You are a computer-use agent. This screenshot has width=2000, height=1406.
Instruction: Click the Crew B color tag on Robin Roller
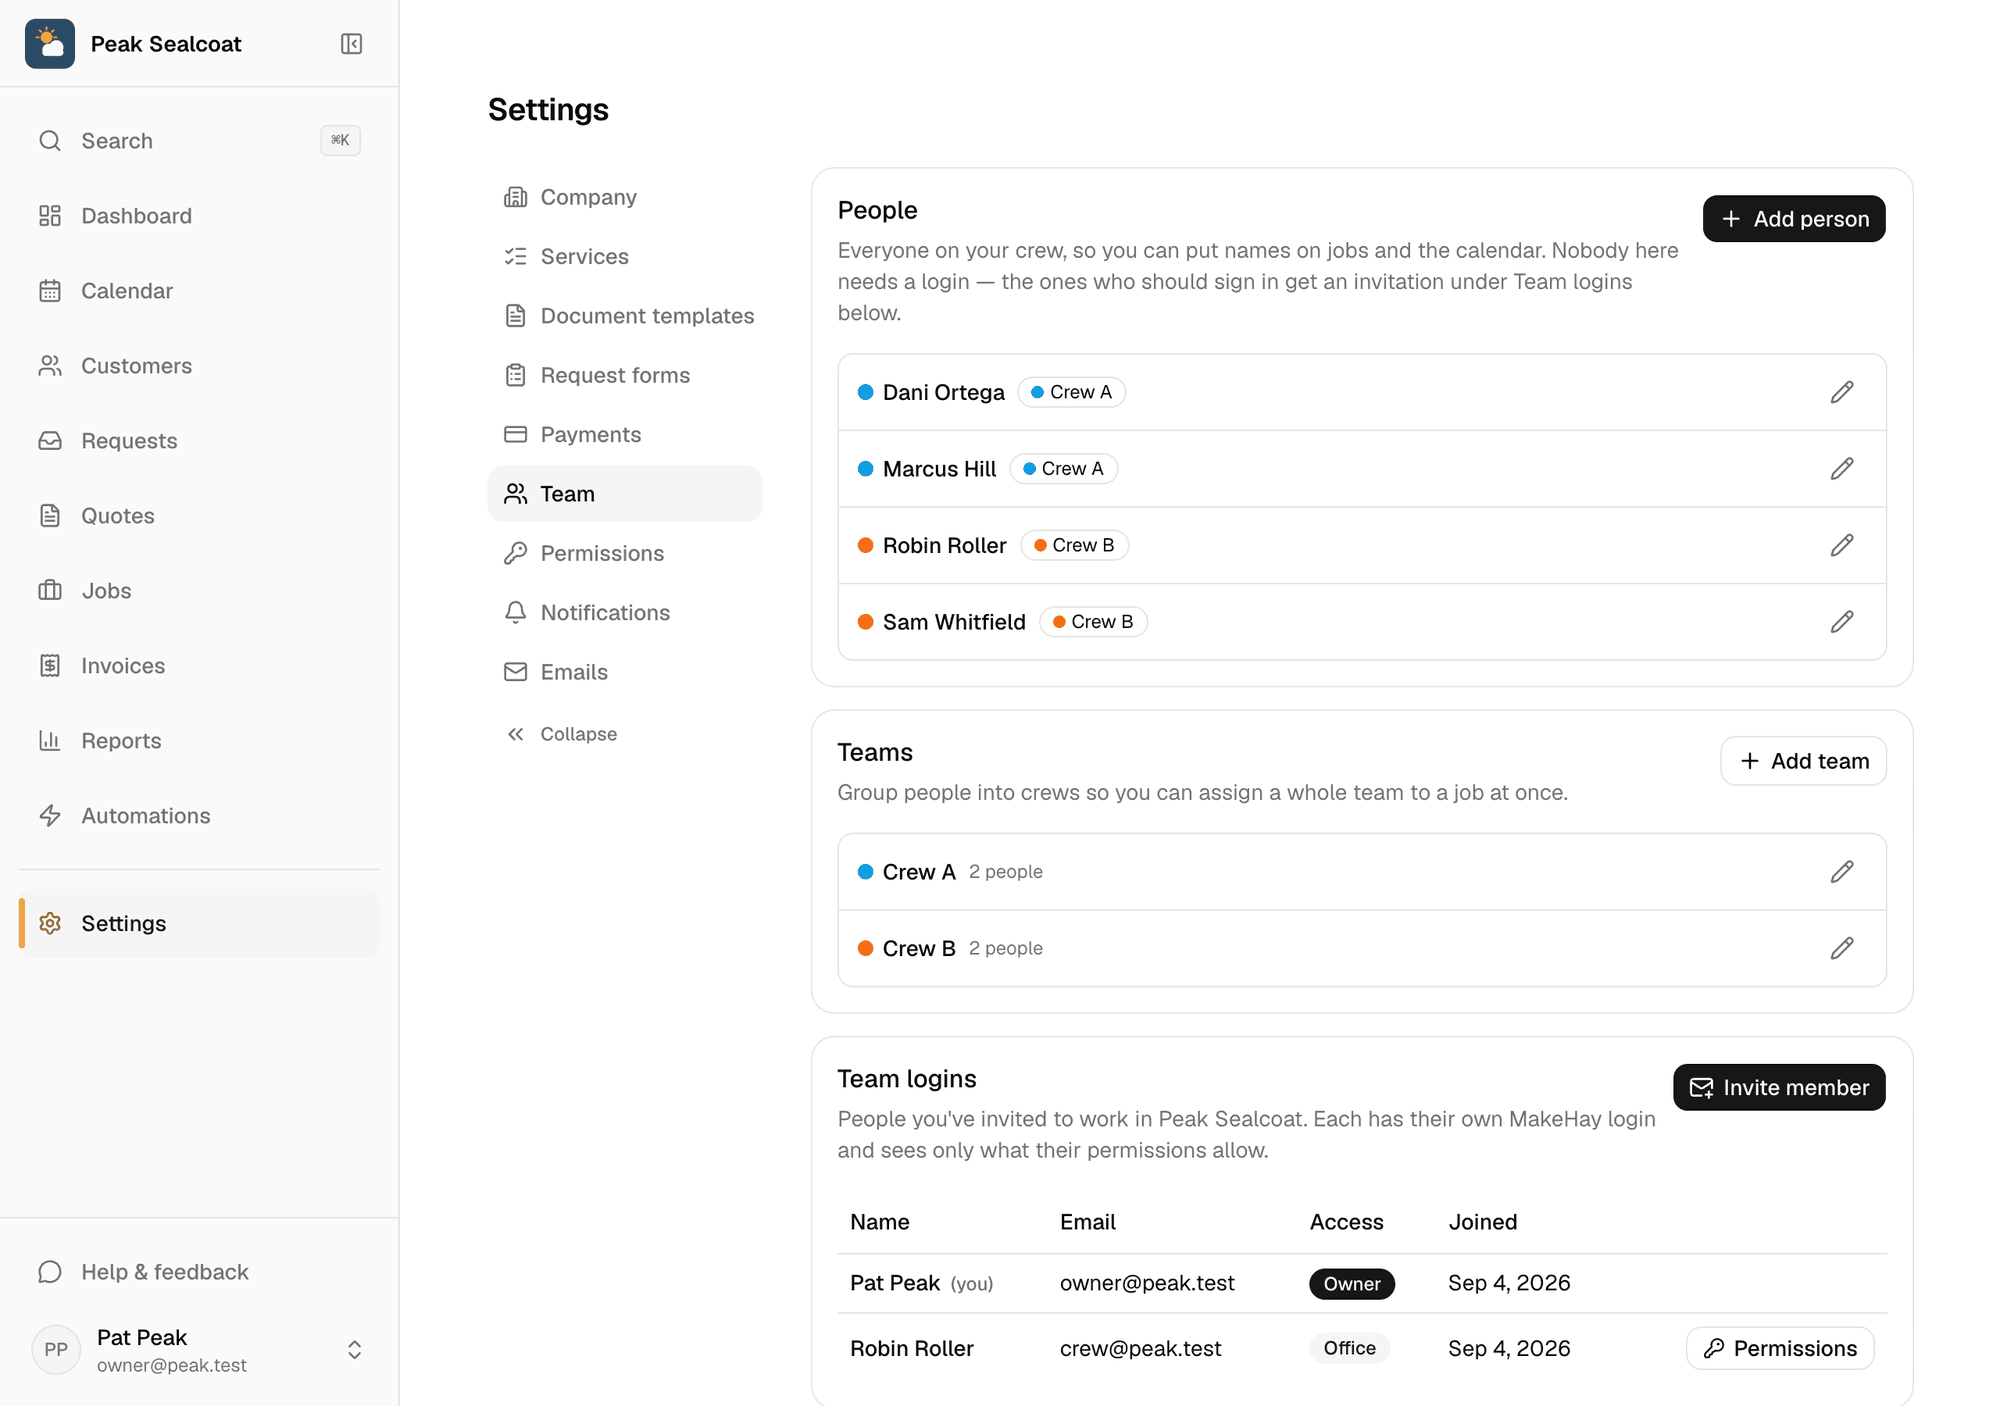pos(1074,545)
